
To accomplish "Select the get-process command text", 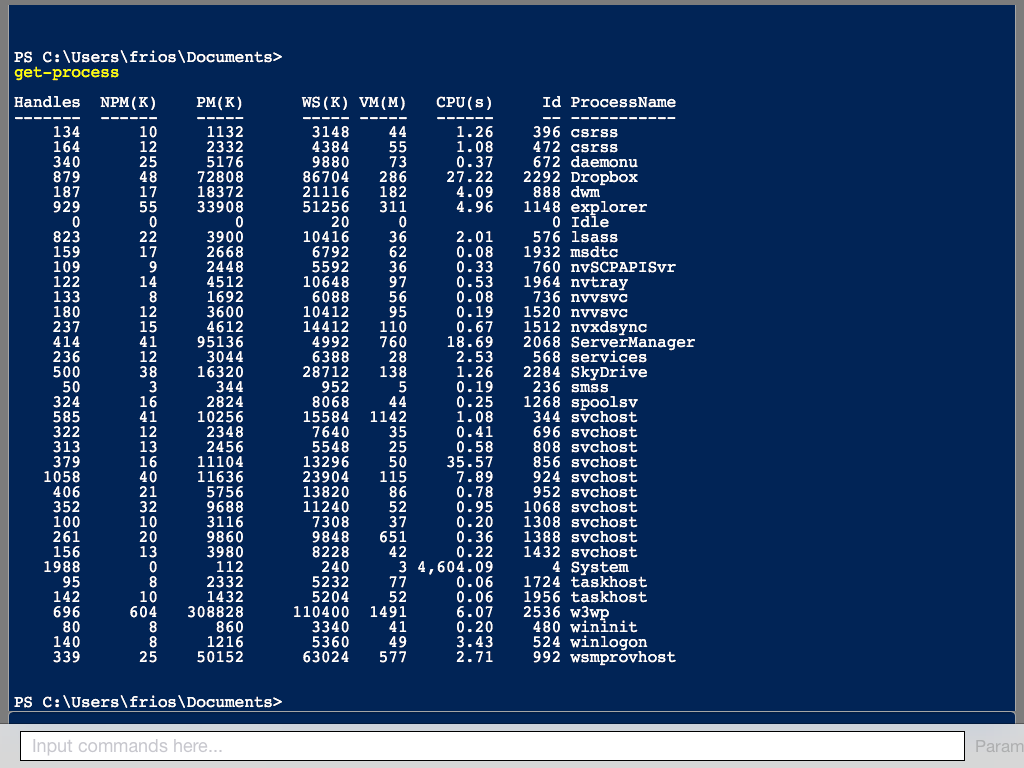I will pos(67,72).
